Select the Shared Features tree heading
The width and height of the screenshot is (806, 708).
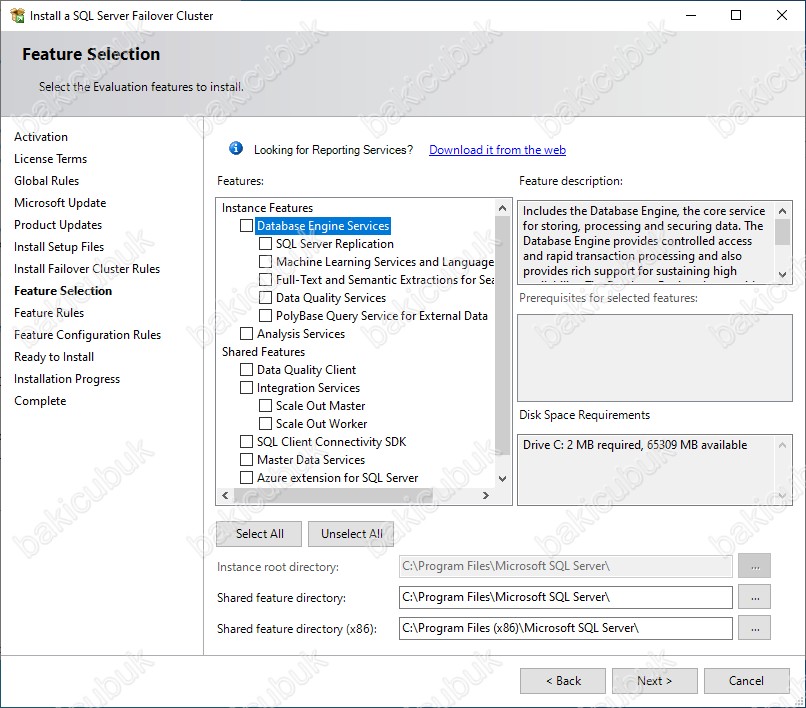(263, 352)
